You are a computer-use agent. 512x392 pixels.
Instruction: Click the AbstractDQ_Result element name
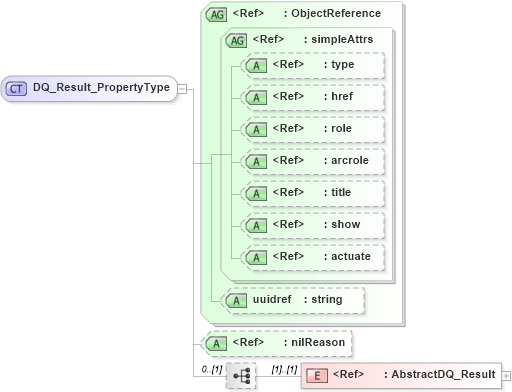tap(443, 374)
